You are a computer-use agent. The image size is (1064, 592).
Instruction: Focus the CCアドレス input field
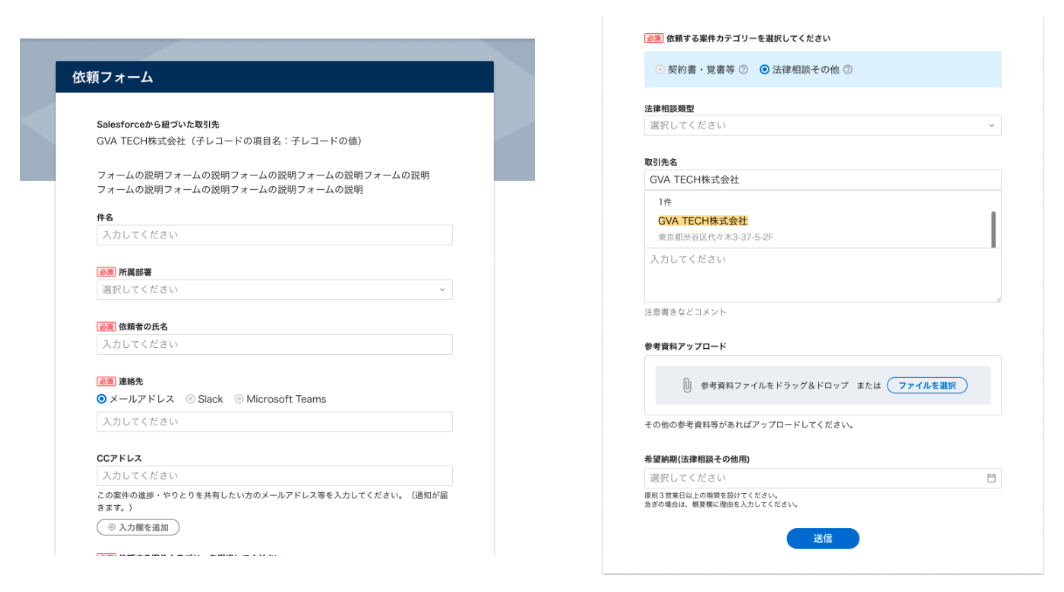(x=274, y=476)
